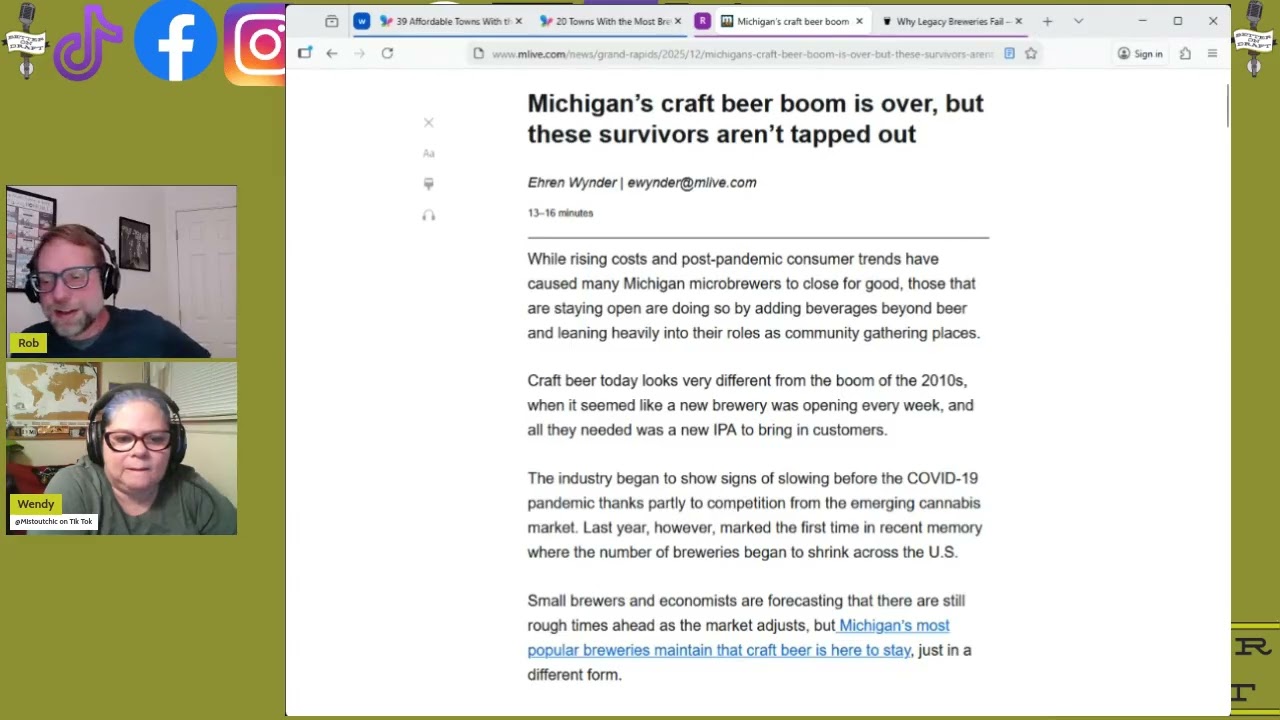Image resolution: width=1280 pixels, height=720 pixels.
Task: Click paragraph beginning 'Craft beer today looks'
Action: point(750,405)
